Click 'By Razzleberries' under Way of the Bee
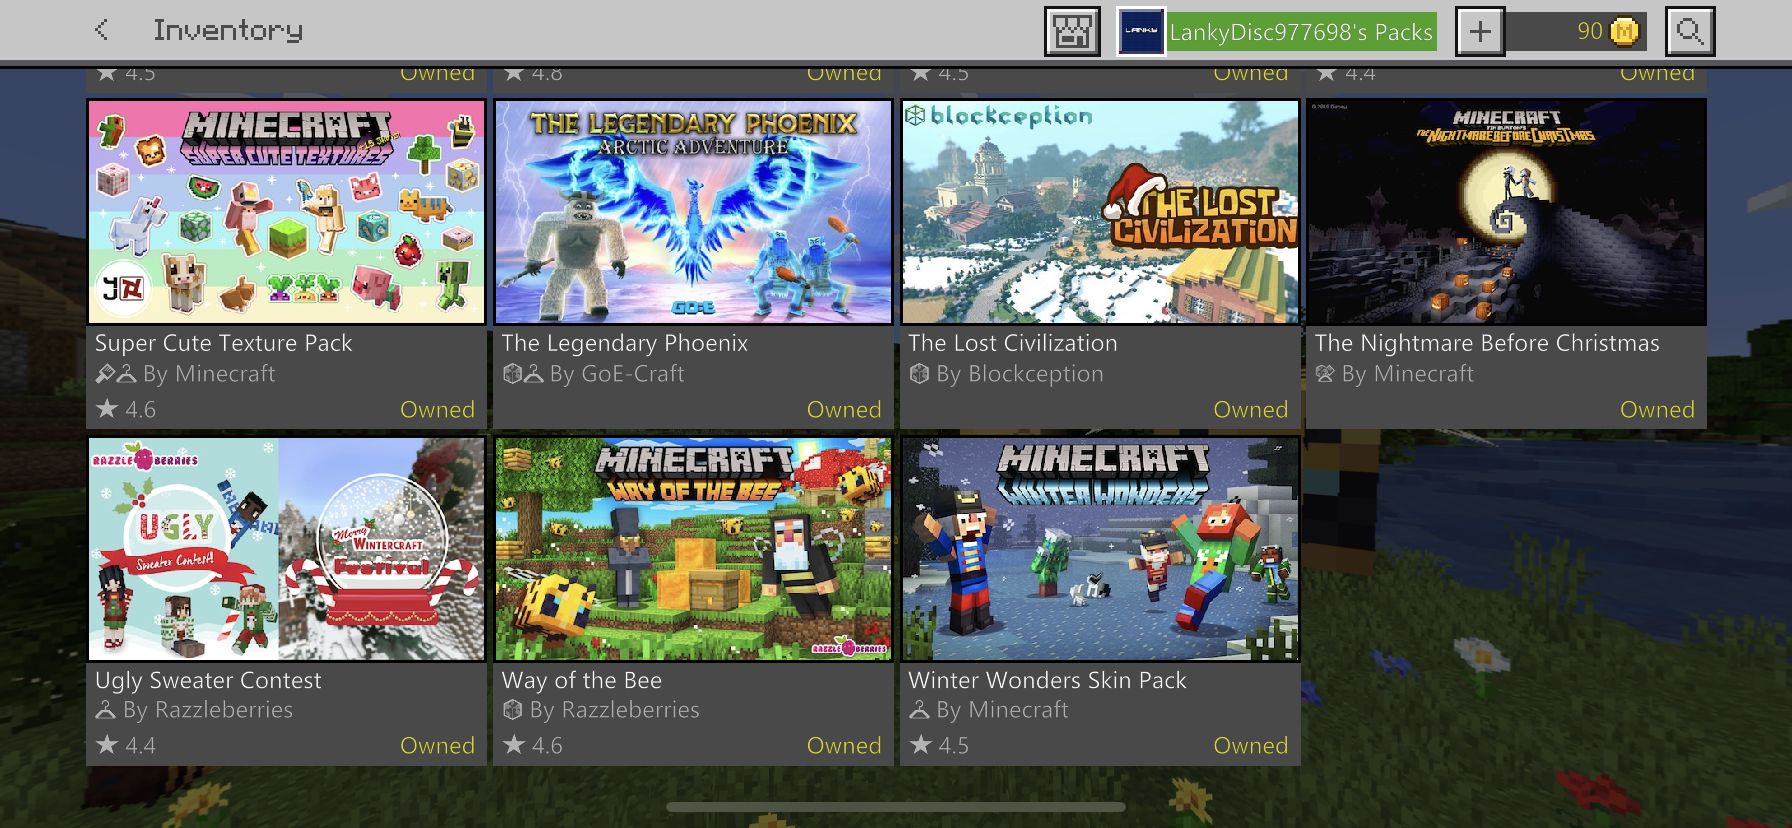The image size is (1792, 828). tap(615, 710)
